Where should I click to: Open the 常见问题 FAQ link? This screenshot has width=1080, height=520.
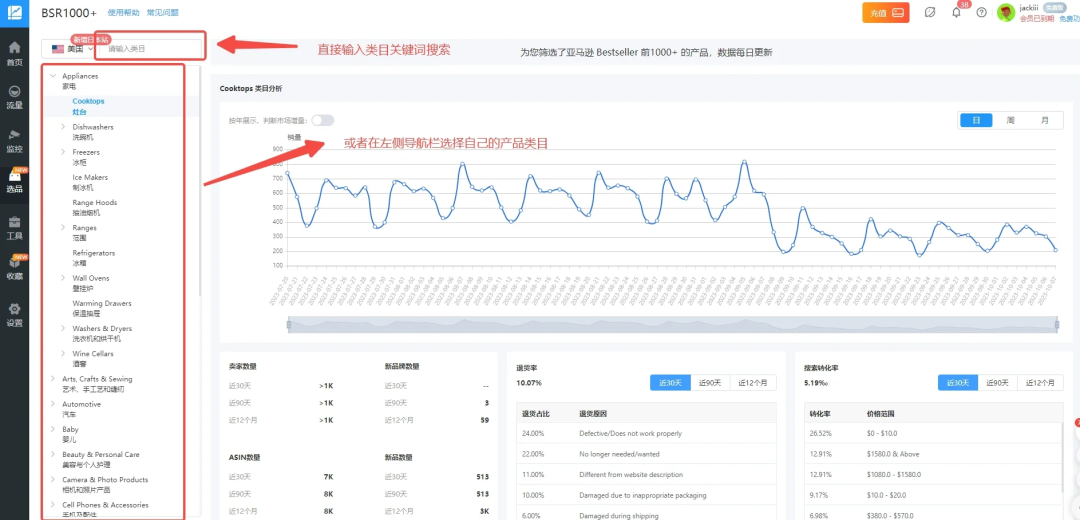[163, 12]
